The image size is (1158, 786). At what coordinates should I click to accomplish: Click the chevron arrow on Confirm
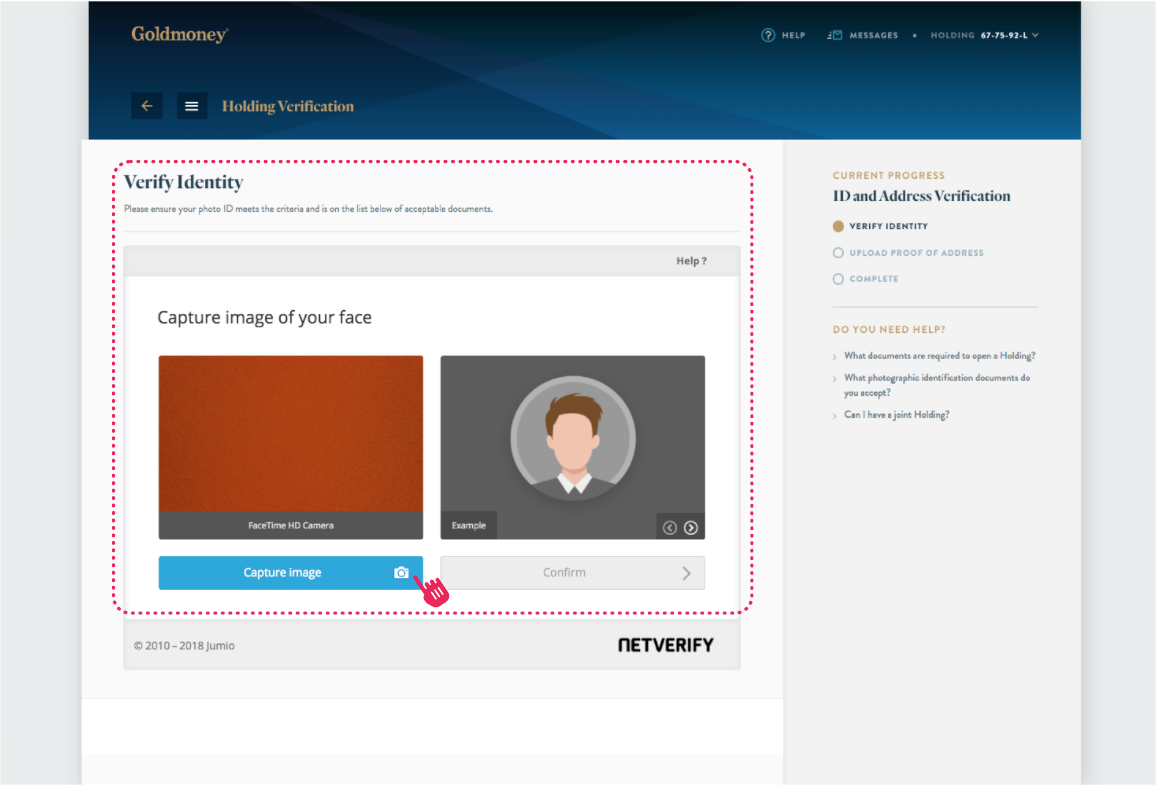click(687, 573)
